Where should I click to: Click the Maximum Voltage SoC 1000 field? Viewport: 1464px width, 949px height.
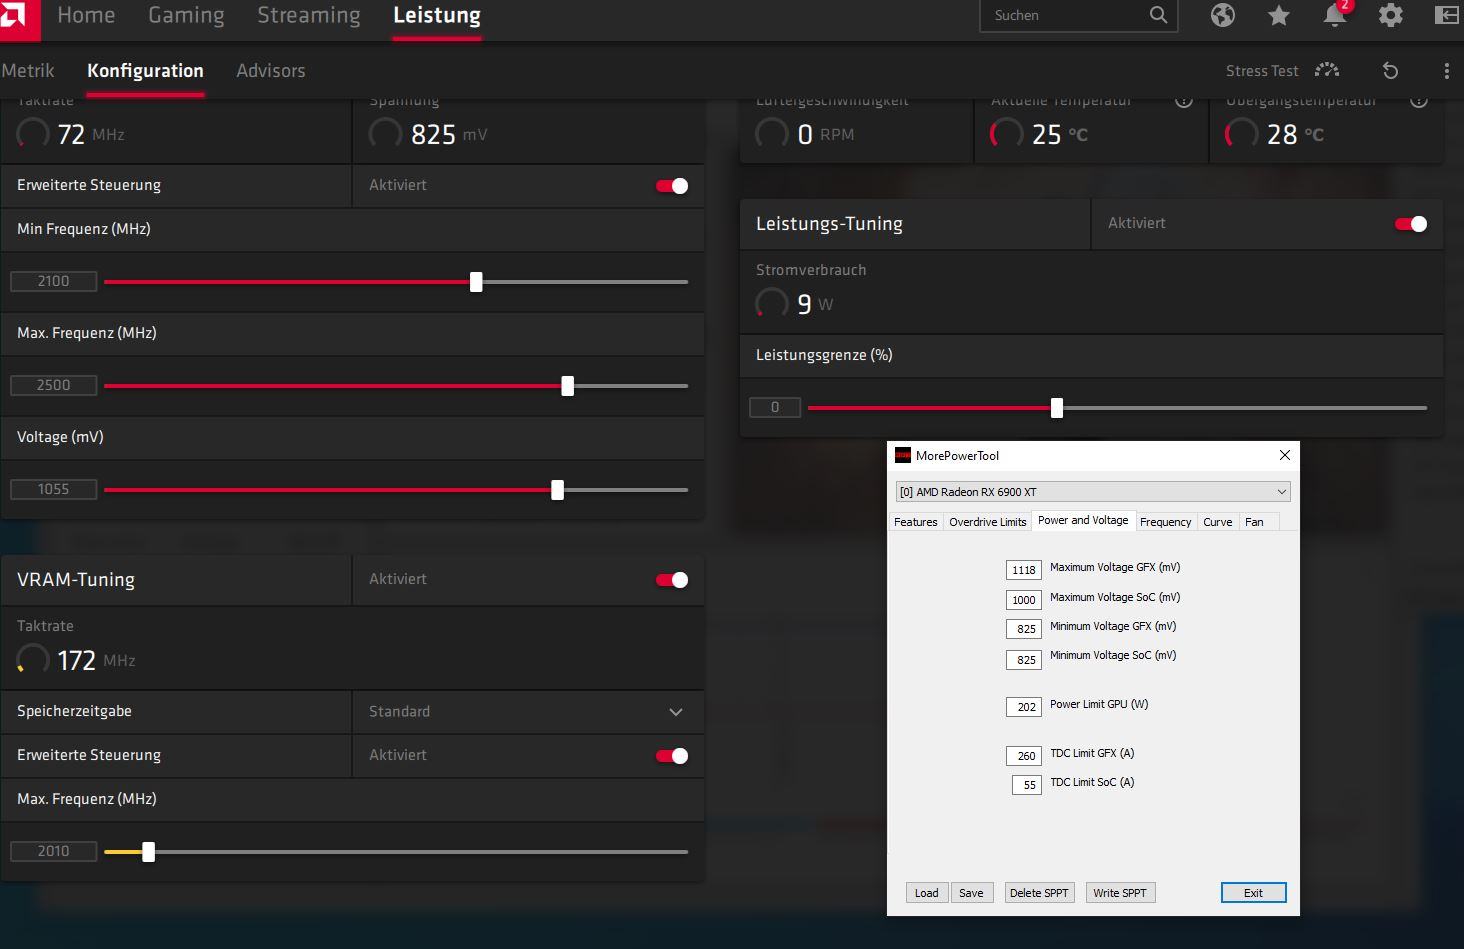tap(1024, 600)
